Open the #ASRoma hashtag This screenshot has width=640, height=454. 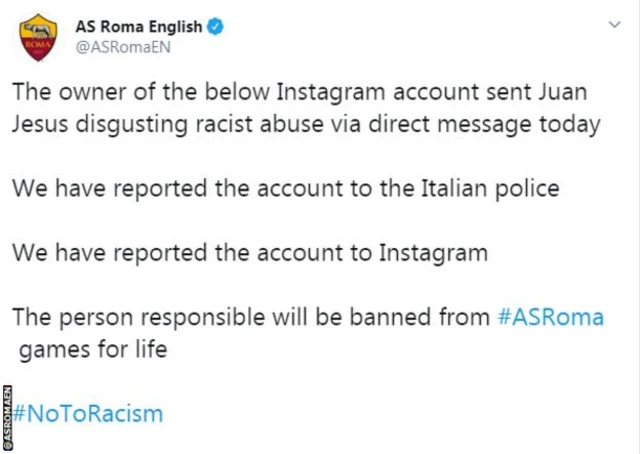(551, 318)
